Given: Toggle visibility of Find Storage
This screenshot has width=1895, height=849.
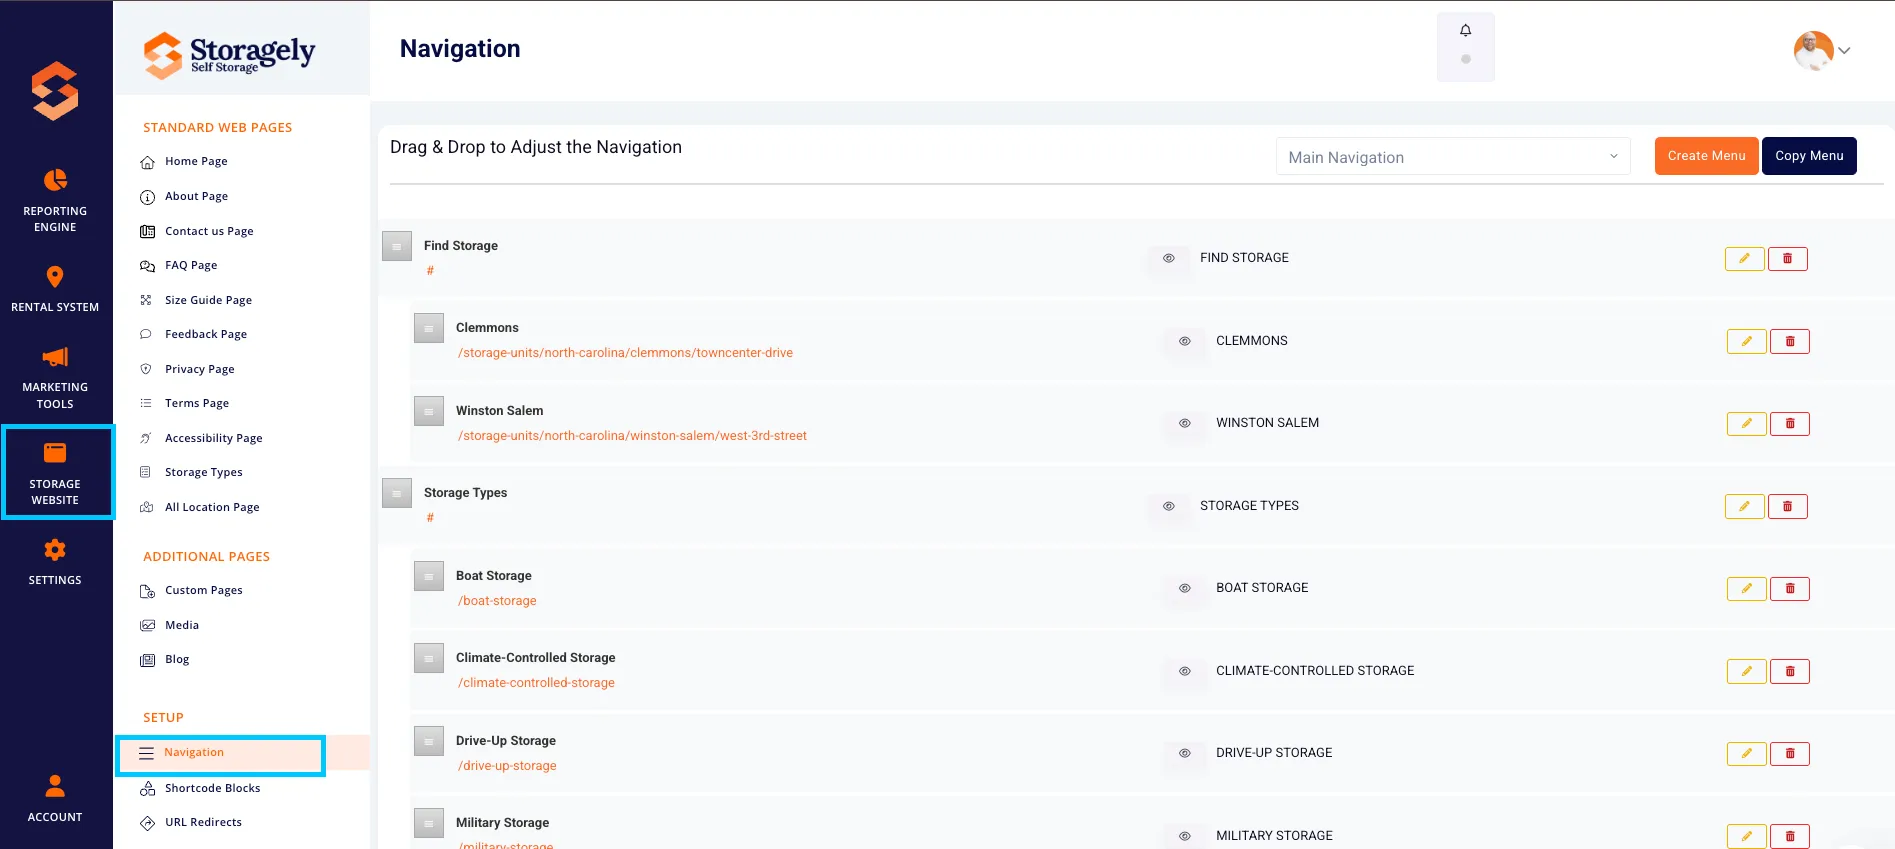Looking at the screenshot, I should (x=1168, y=258).
